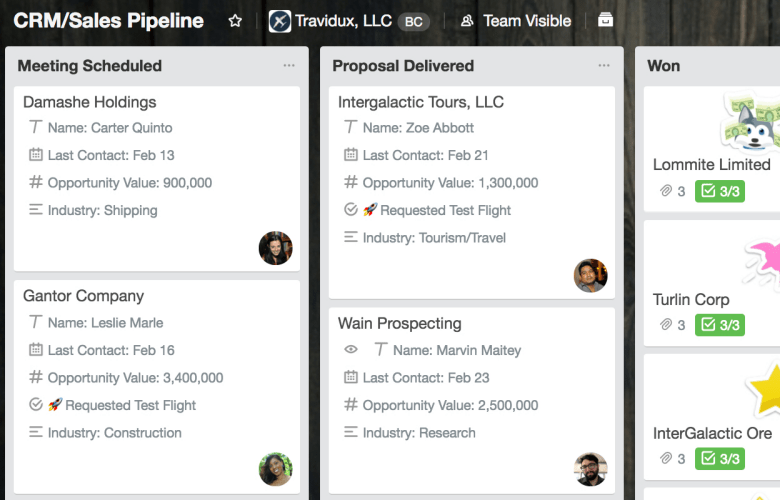Viewport: 780px width, 500px height.
Task: Open the Damashe Holdings card
Action: (x=90, y=102)
